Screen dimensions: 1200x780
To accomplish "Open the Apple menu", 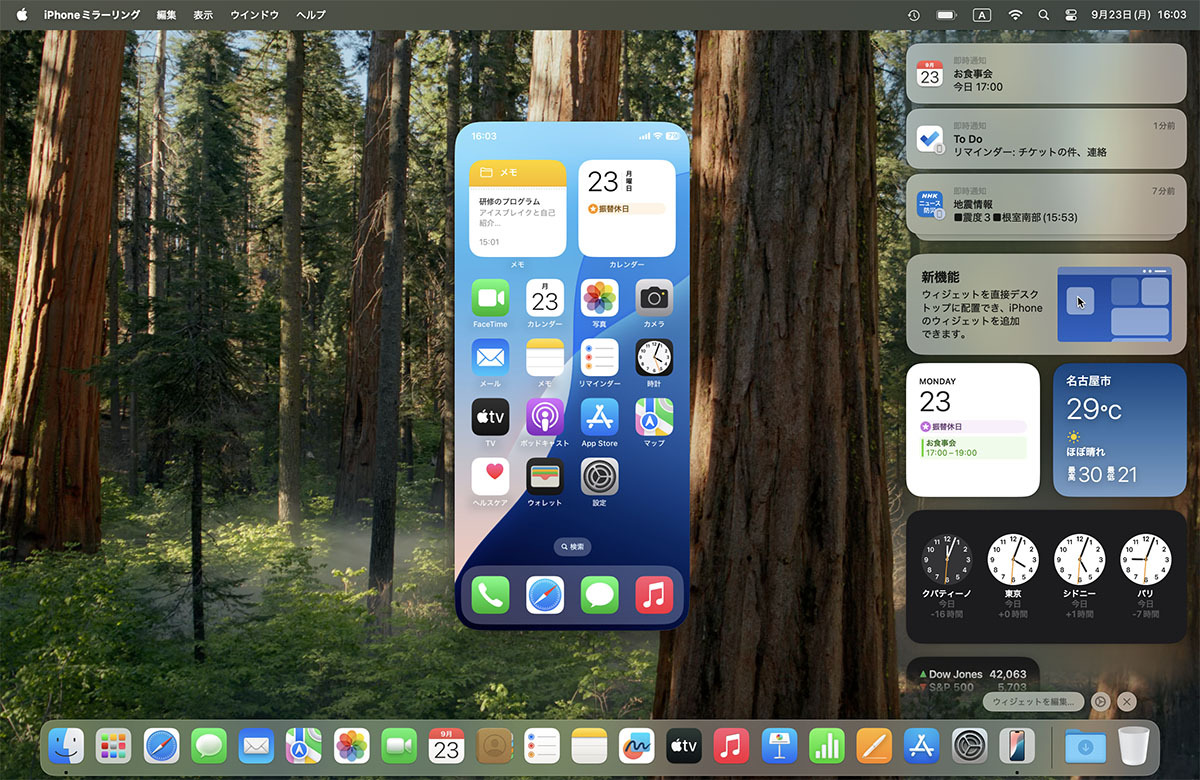I will [x=22, y=15].
